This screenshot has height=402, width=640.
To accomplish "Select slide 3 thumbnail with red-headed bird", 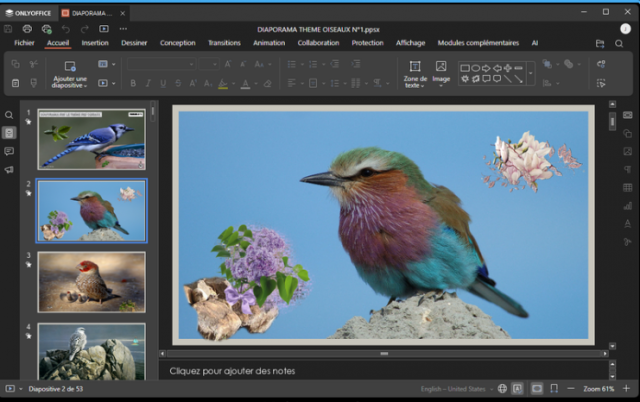I will pos(91,281).
